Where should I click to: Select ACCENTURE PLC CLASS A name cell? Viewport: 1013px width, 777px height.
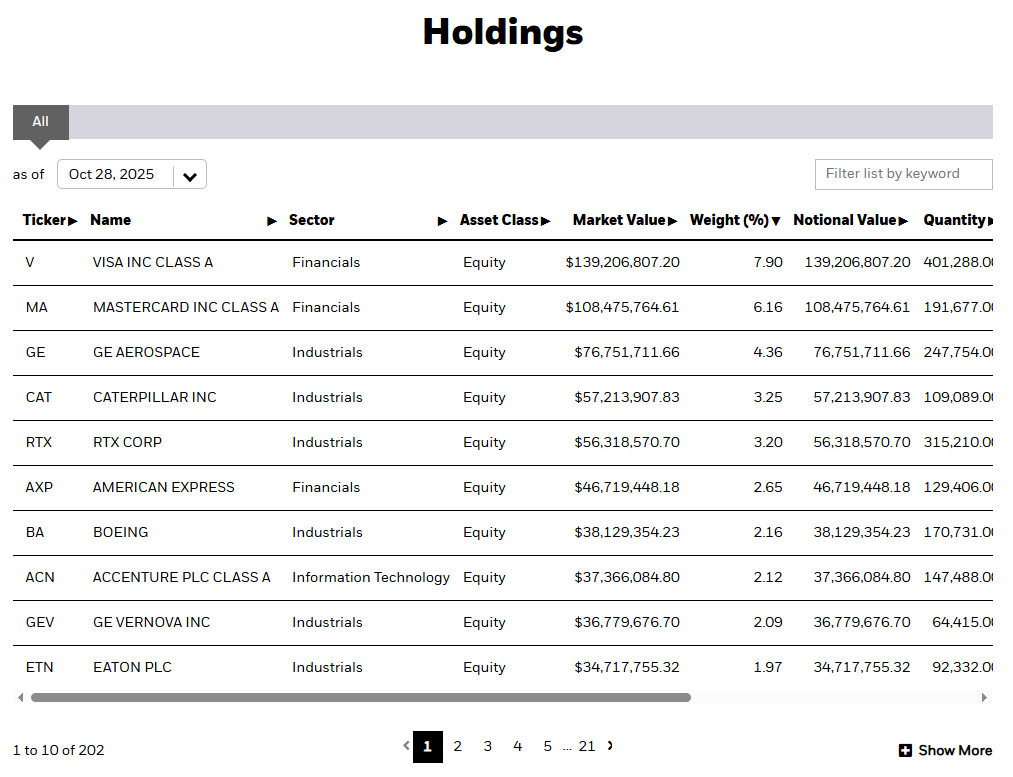pos(182,577)
